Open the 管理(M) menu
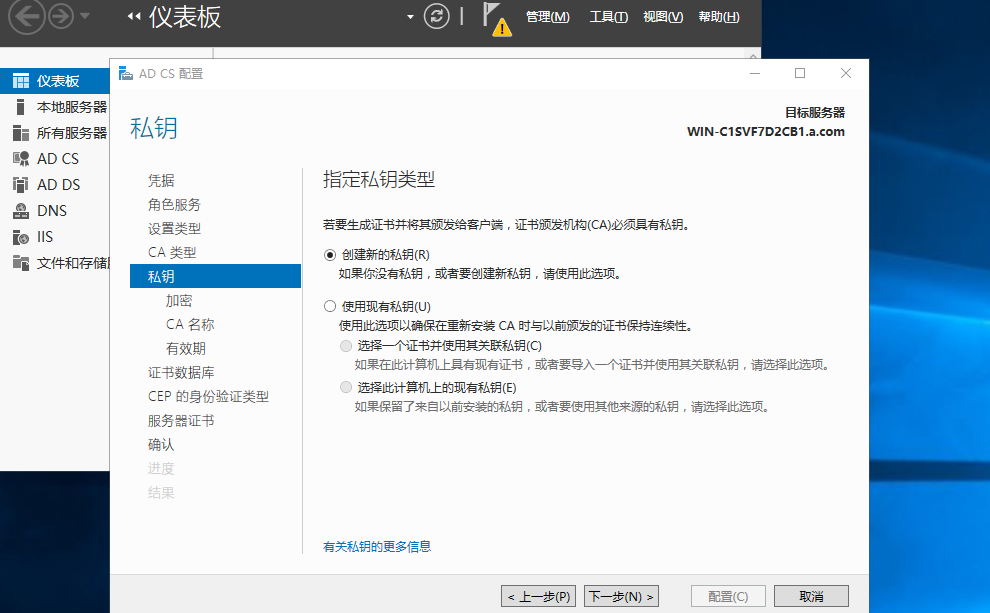Viewport: 990px width, 613px height. coord(547,17)
